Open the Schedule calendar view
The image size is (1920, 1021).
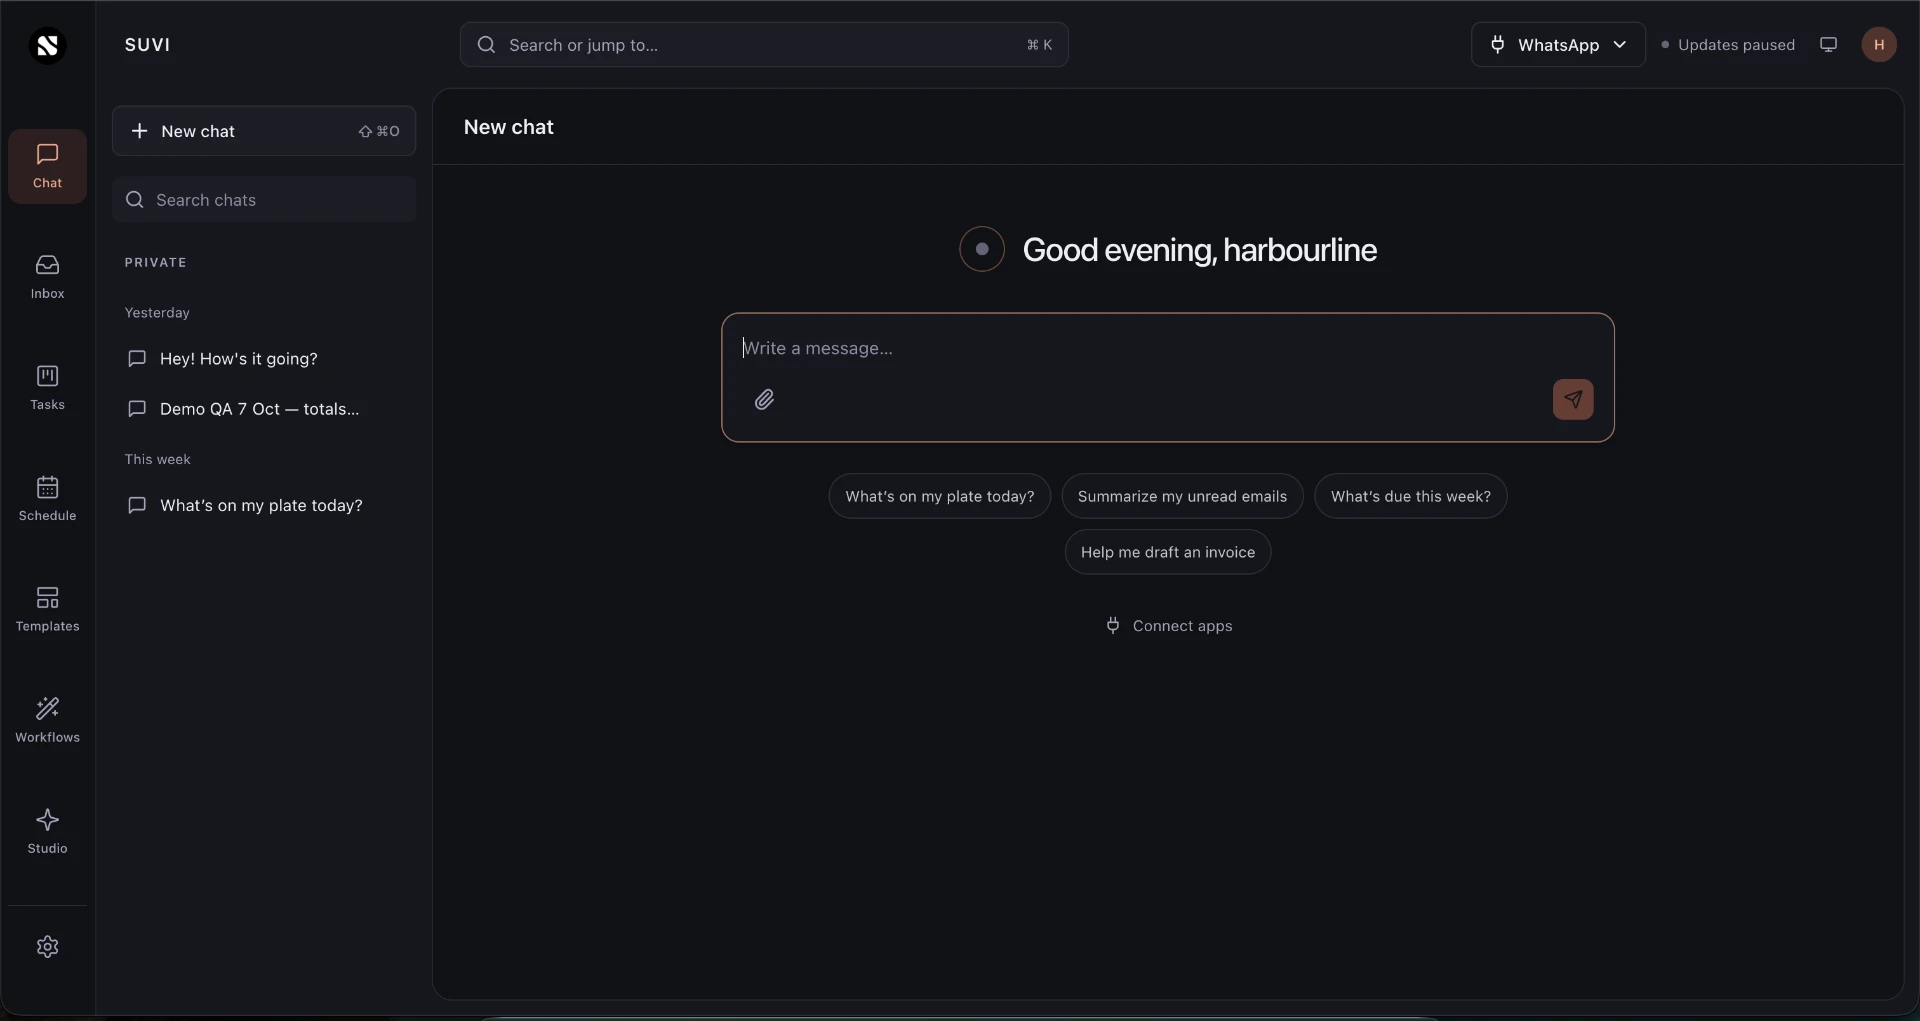coord(47,499)
